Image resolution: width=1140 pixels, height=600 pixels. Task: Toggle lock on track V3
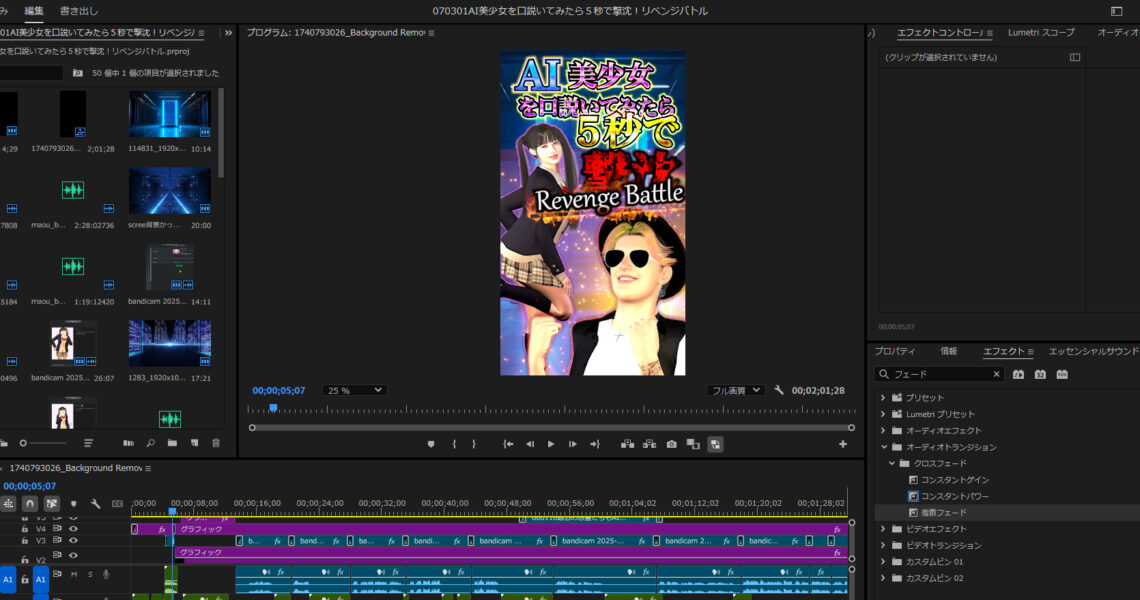pyautogui.click(x=25, y=541)
